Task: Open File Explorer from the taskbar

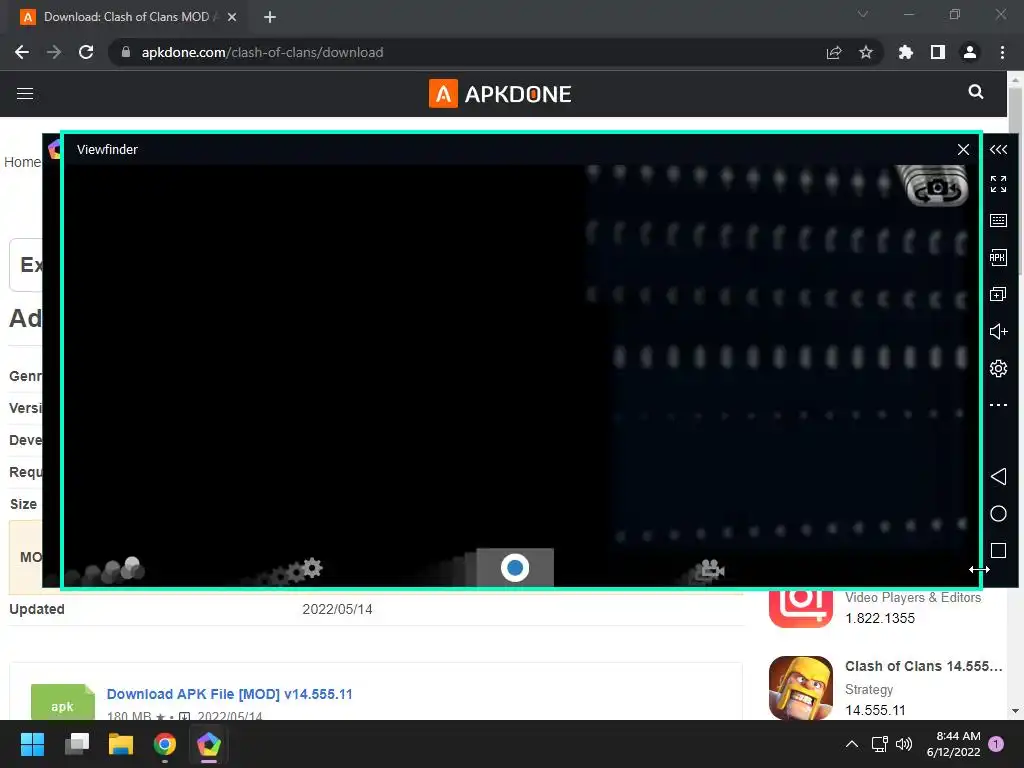Action: (x=121, y=744)
